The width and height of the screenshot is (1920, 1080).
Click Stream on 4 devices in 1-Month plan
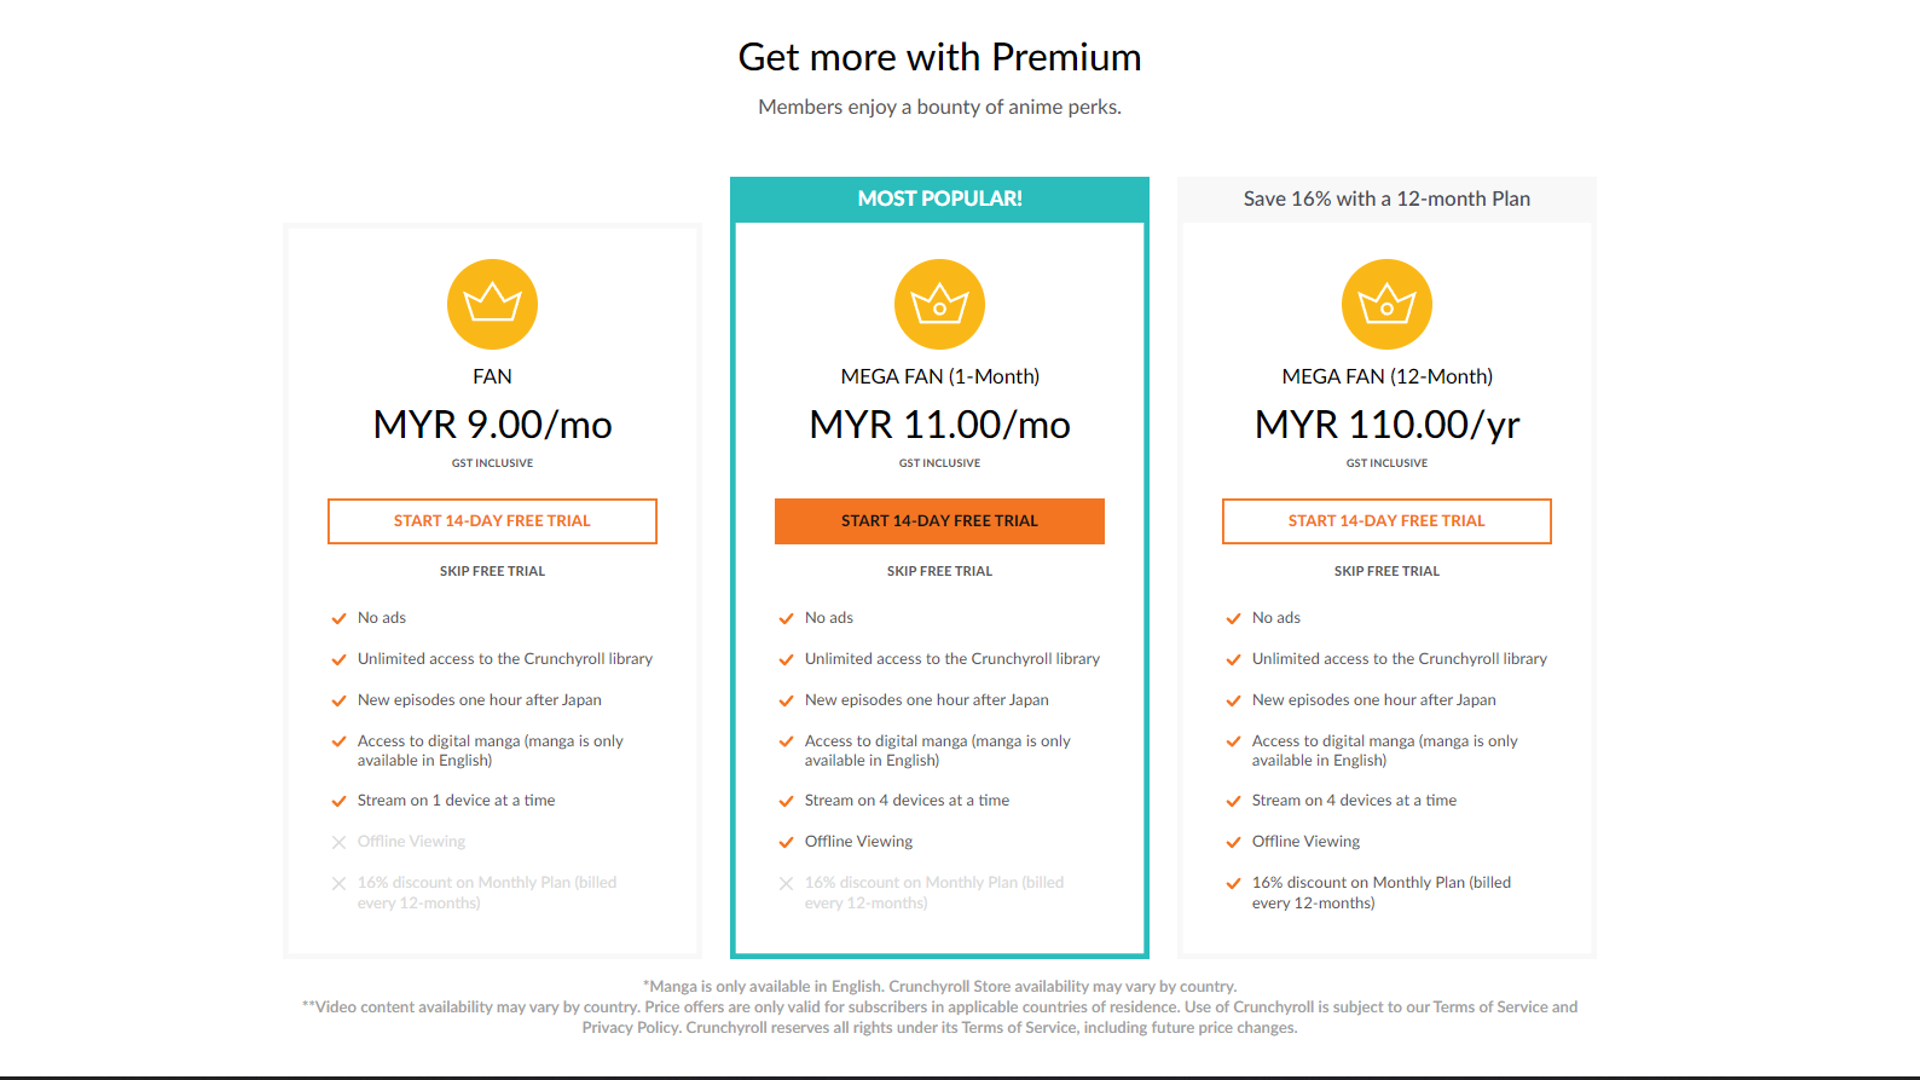907,801
